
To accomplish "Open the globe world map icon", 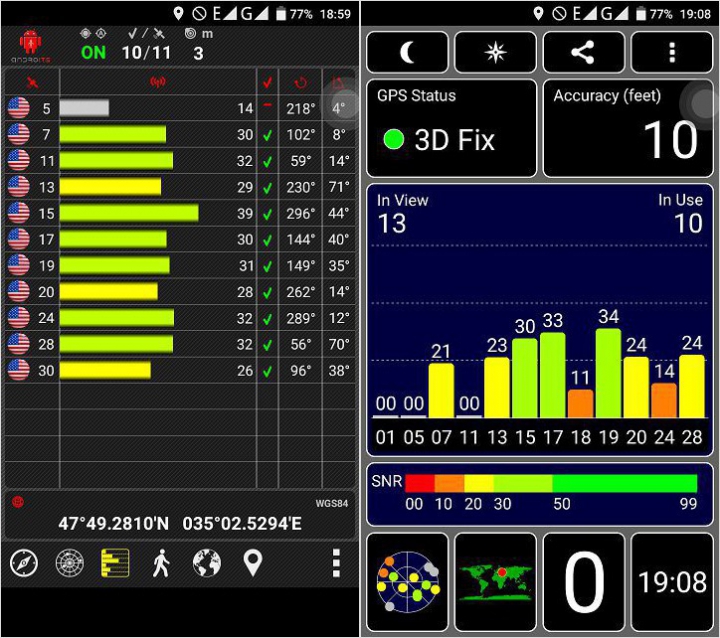I will pyautogui.click(x=207, y=563).
